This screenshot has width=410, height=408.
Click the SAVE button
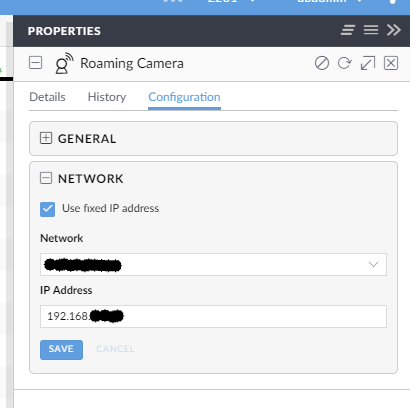tap(61, 350)
